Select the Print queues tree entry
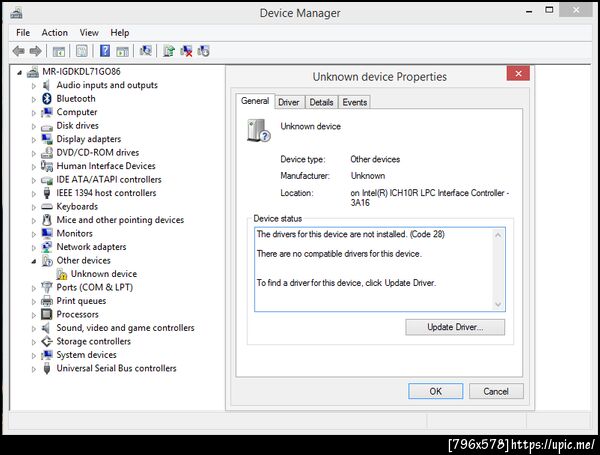 click(81, 301)
